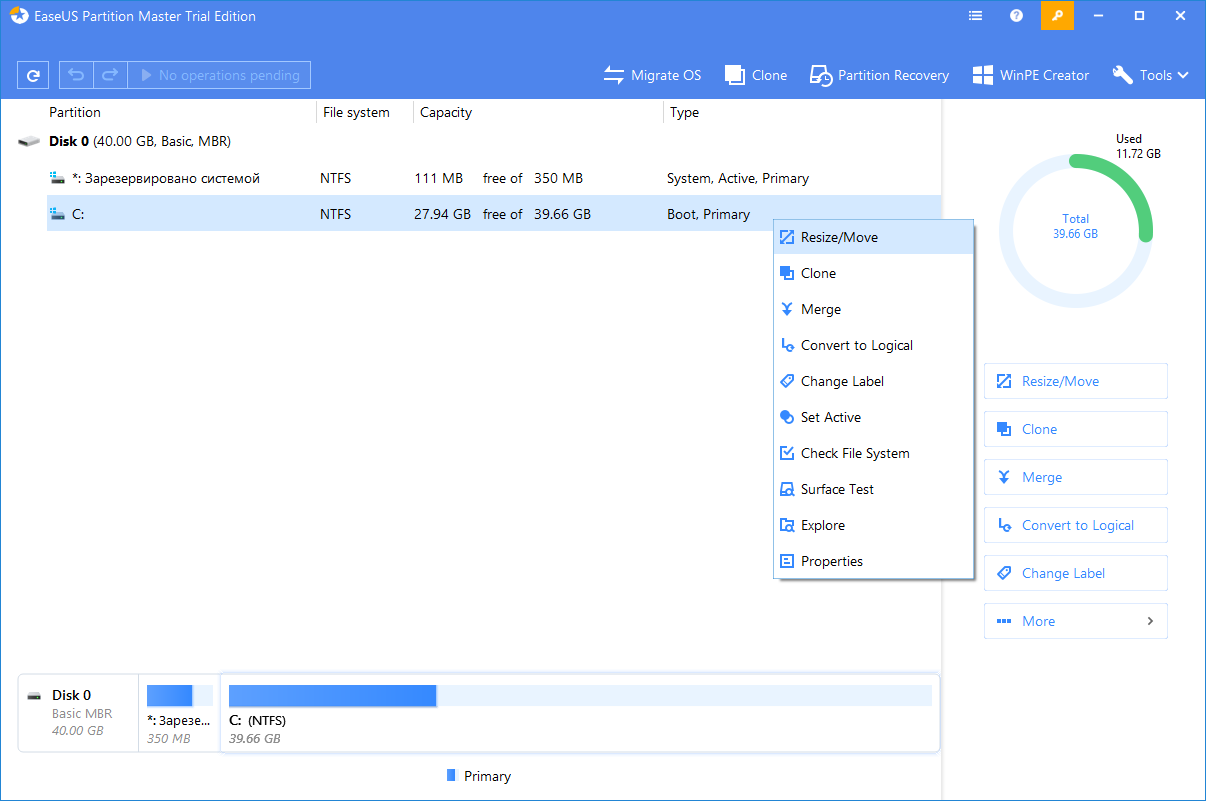Click the Partition column header
The image size is (1206, 801).
[75, 112]
